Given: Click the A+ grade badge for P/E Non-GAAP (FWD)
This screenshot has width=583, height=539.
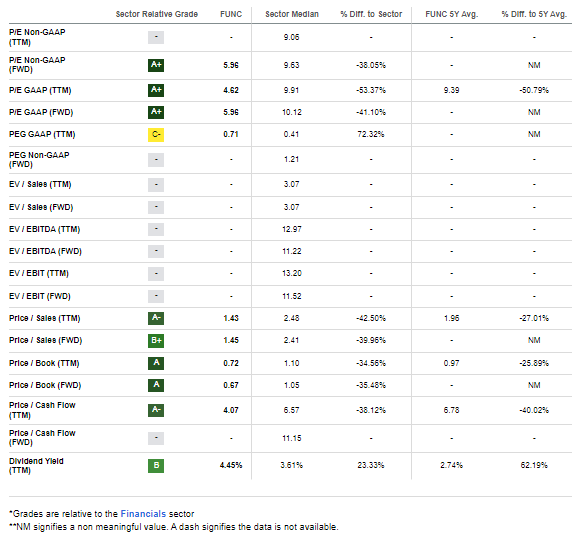Looking at the screenshot, I should pos(156,65).
